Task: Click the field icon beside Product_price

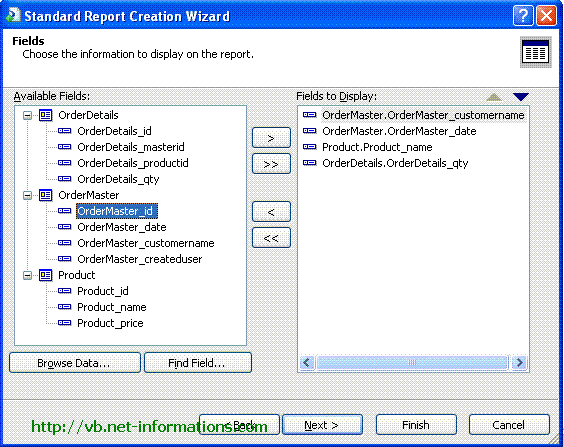Action: pyautogui.click(x=65, y=323)
